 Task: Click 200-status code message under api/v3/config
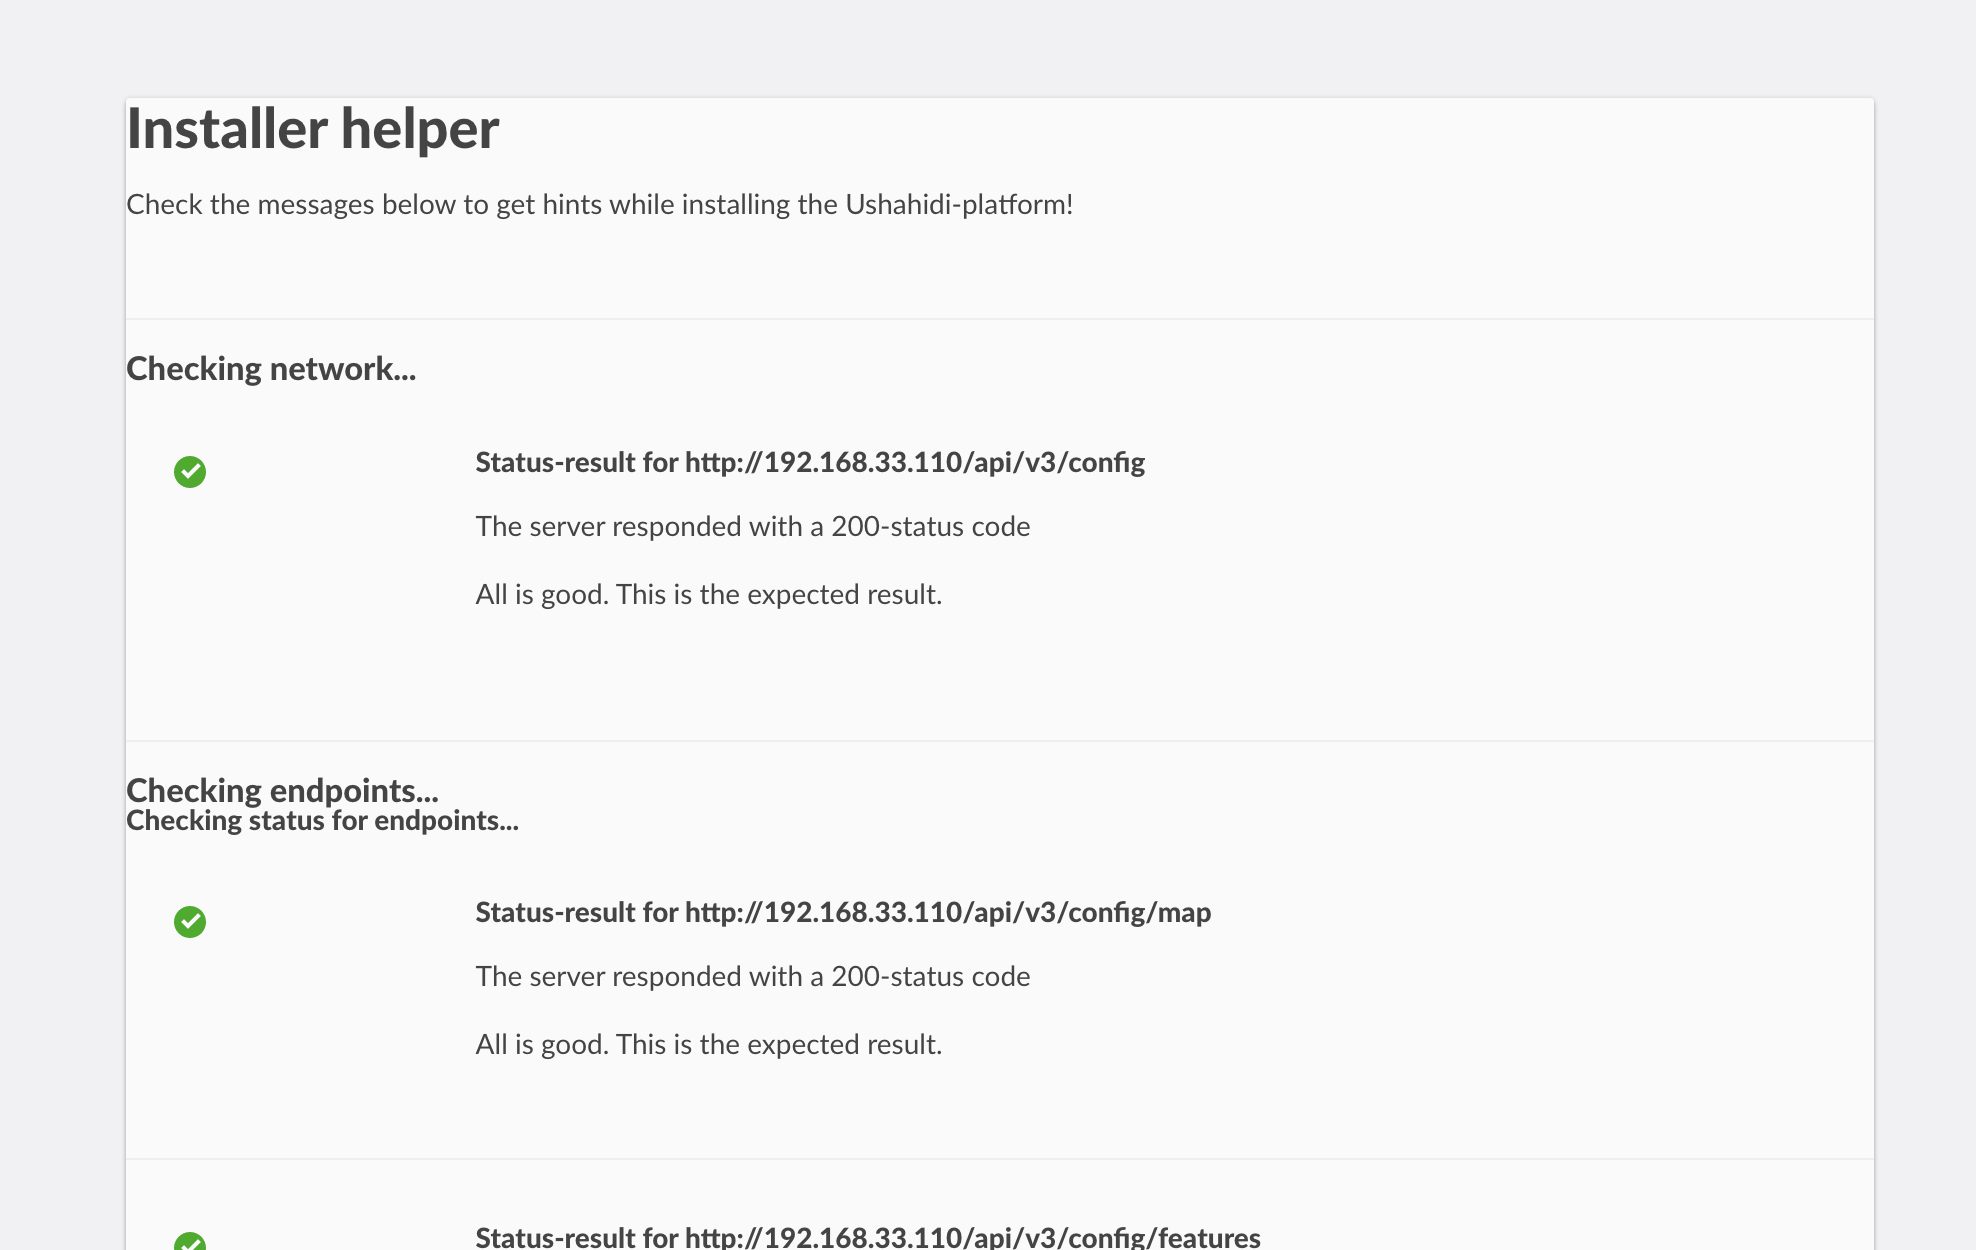[752, 527]
